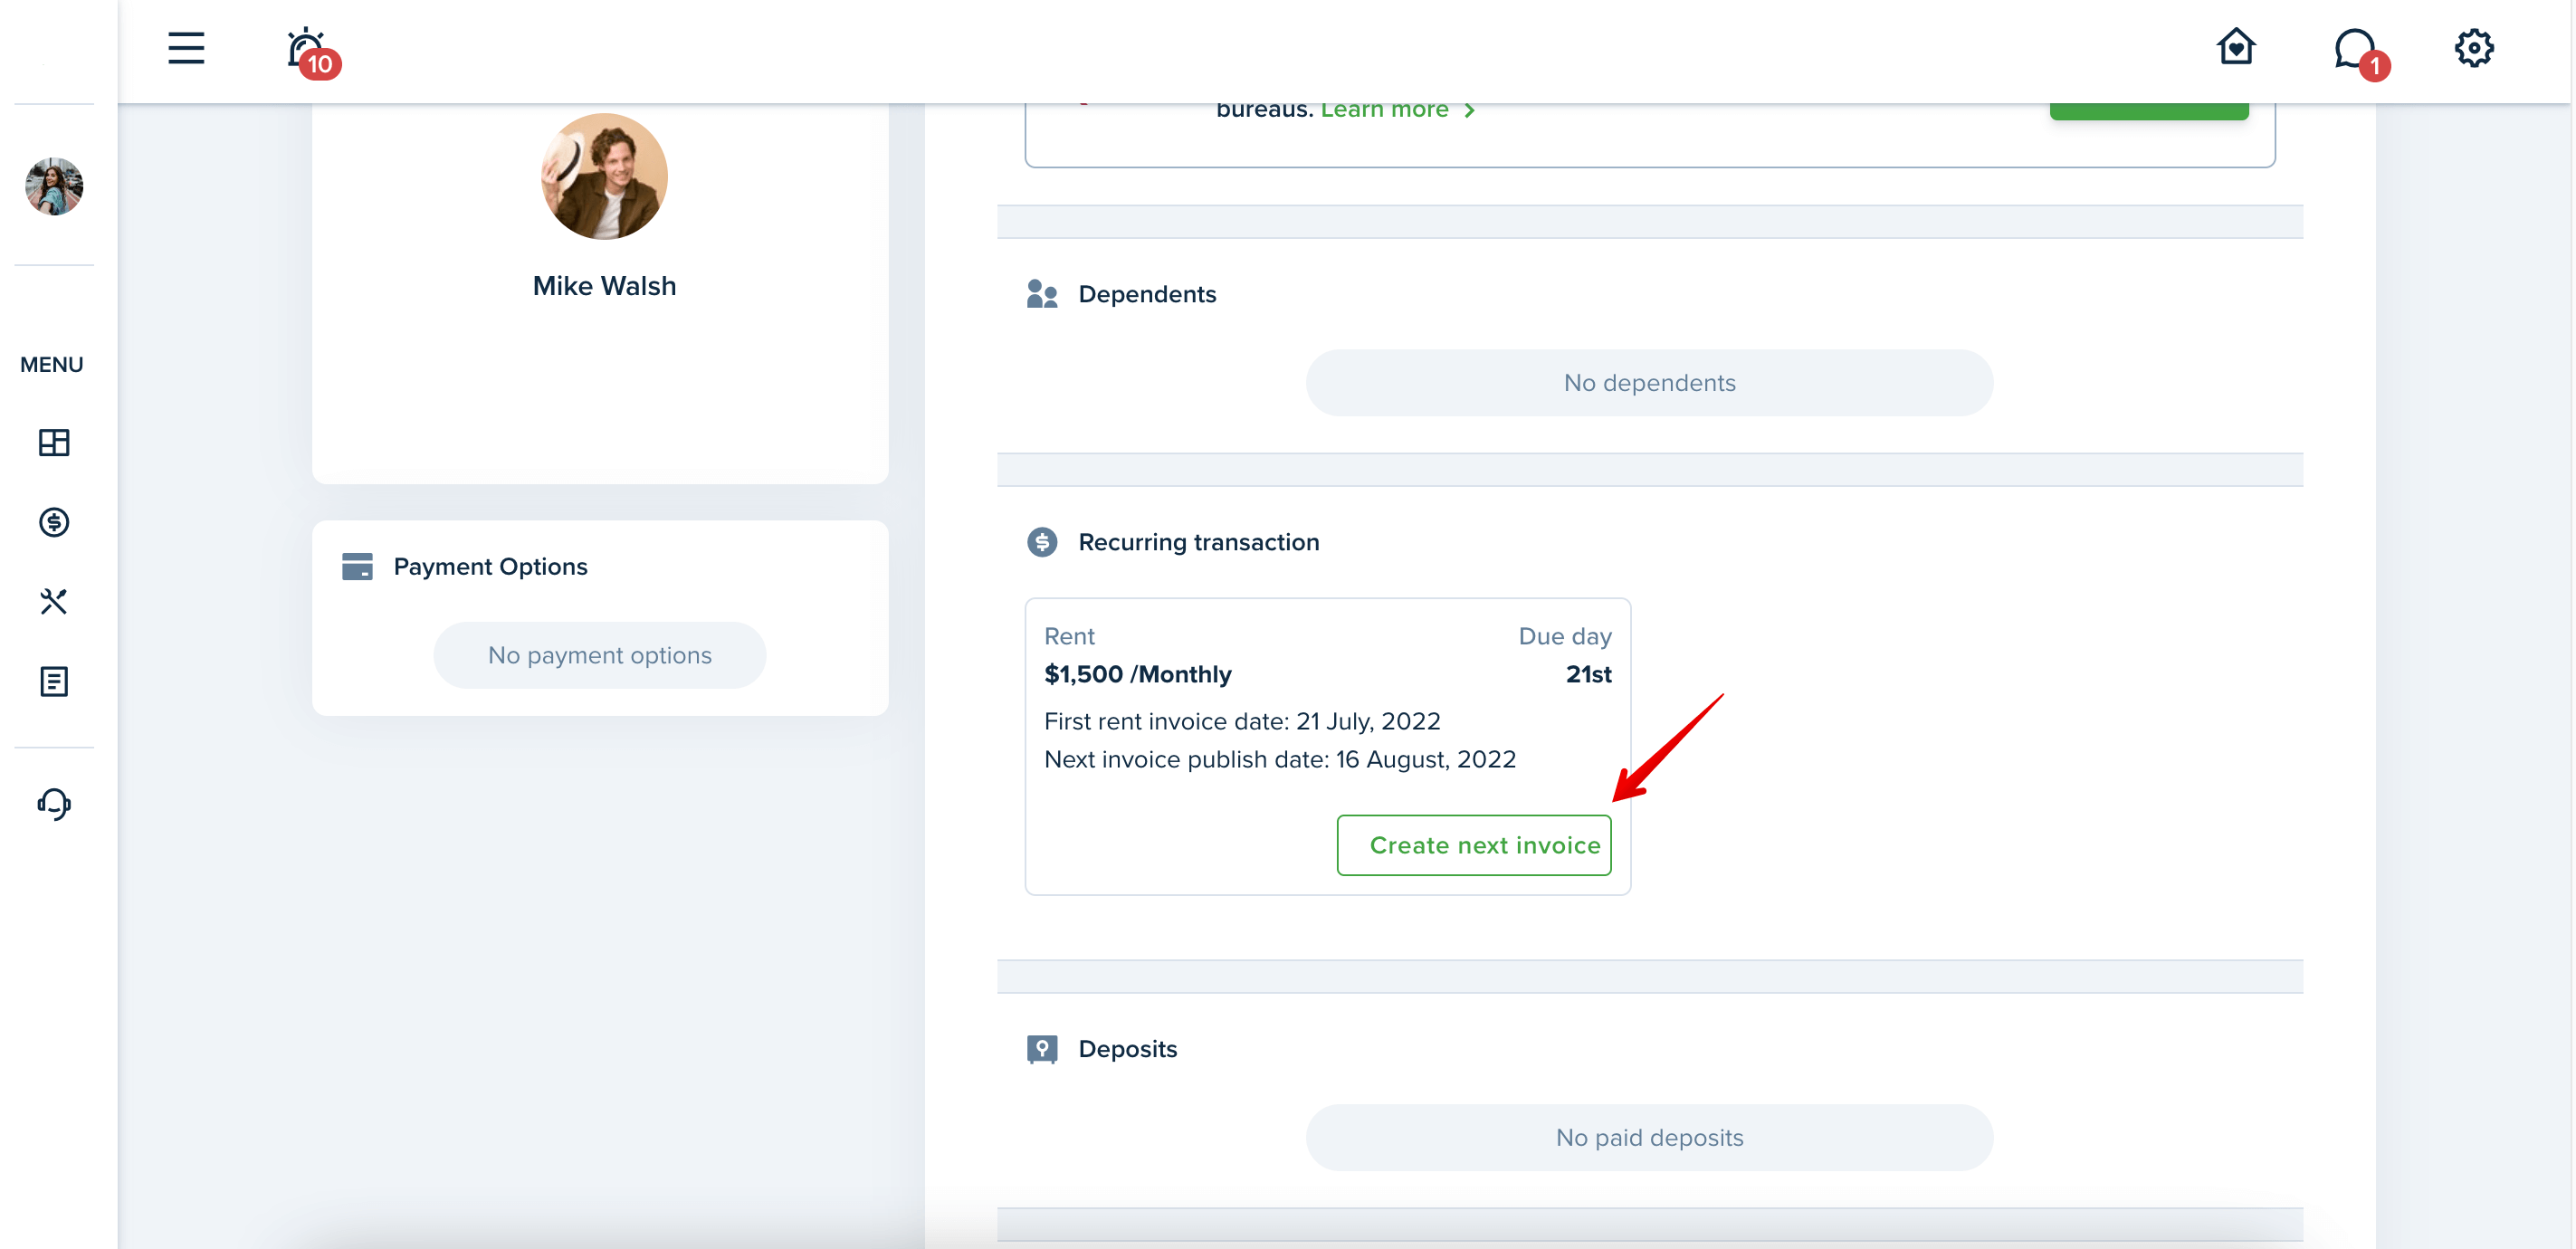Open the documents list icon in sidebar
Screen dimensions: 2576x1249
click(54, 681)
